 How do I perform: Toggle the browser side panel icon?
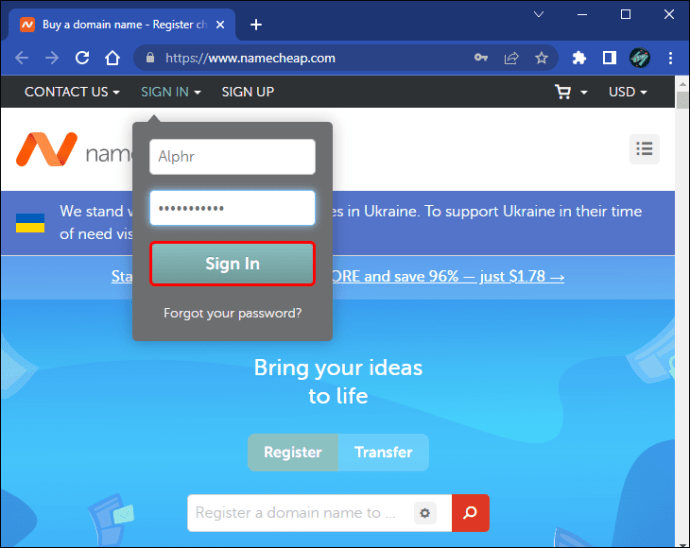[x=609, y=58]
